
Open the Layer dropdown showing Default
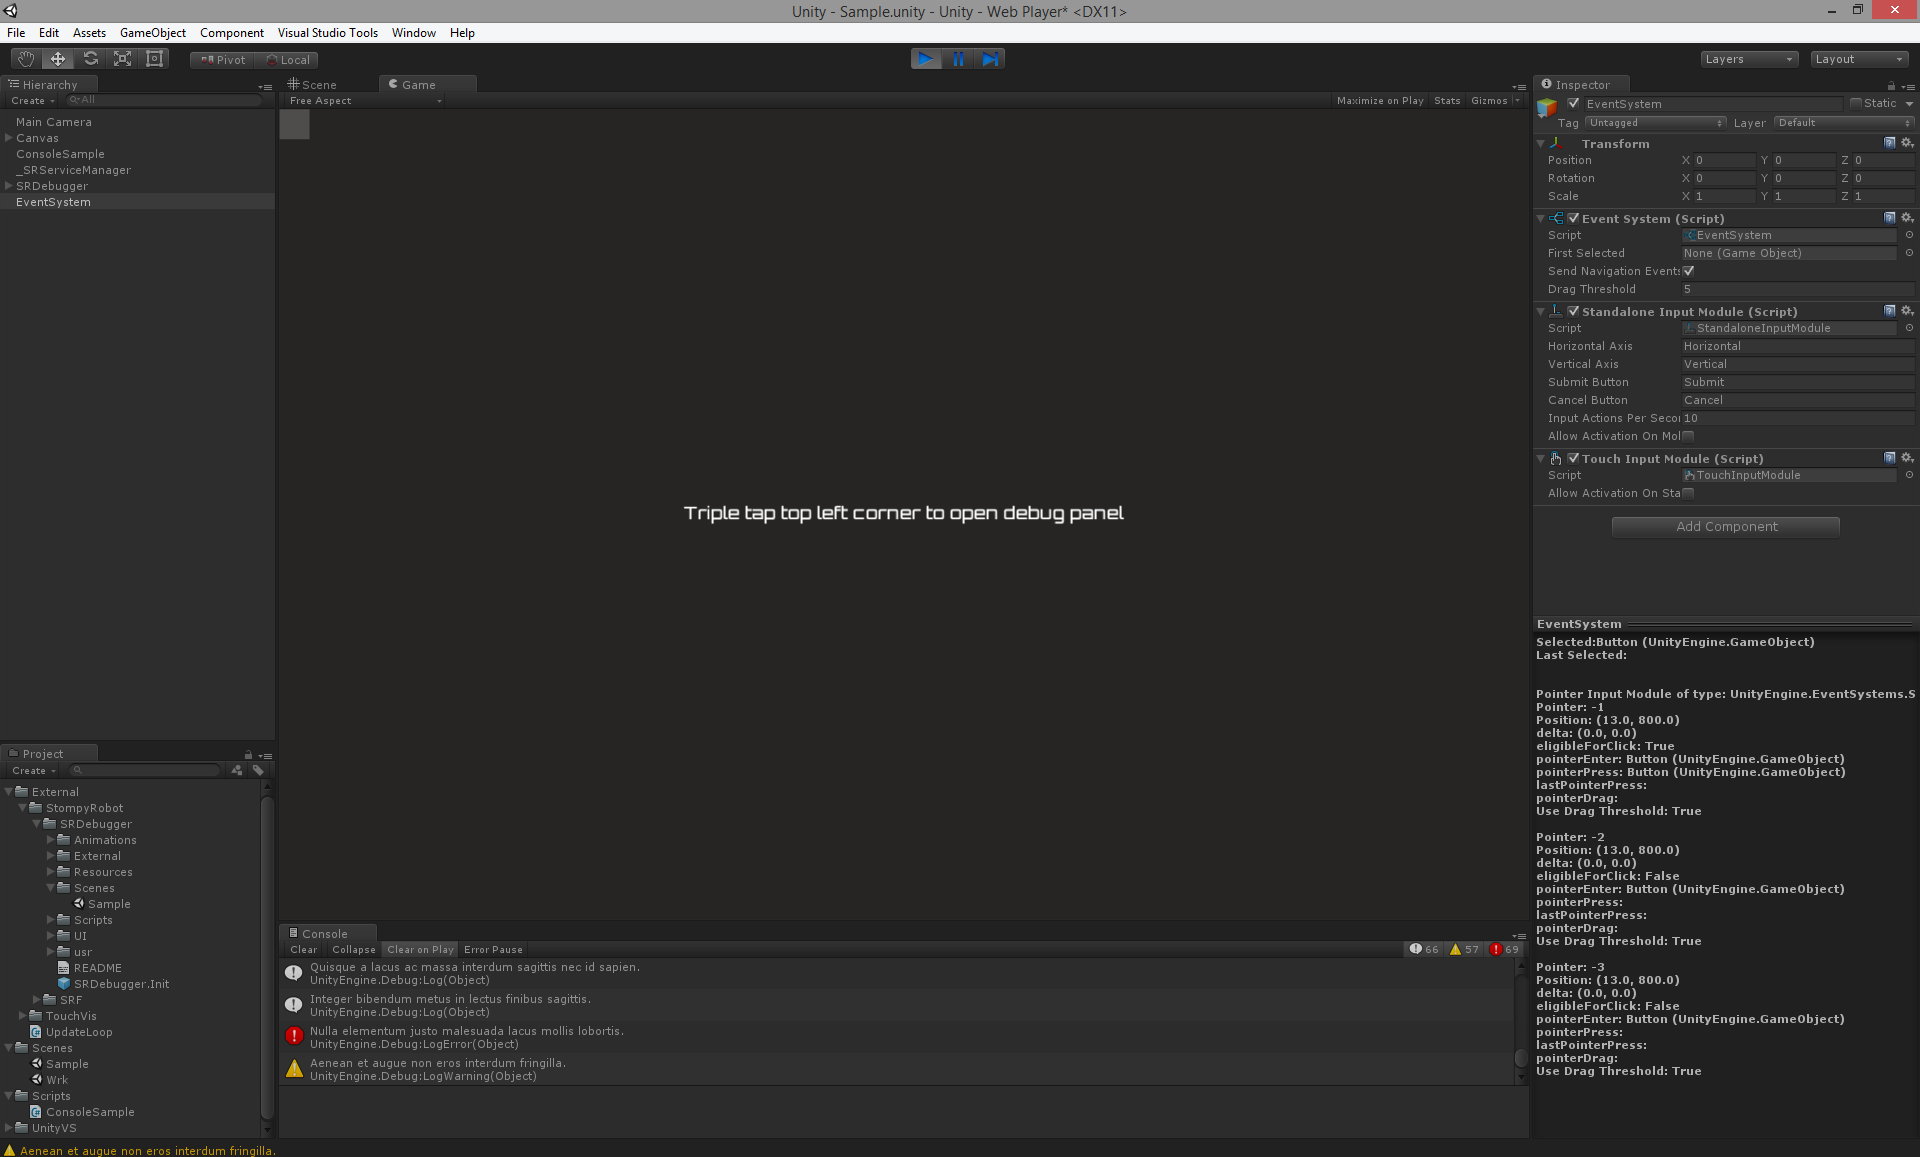pos(1844,123)
